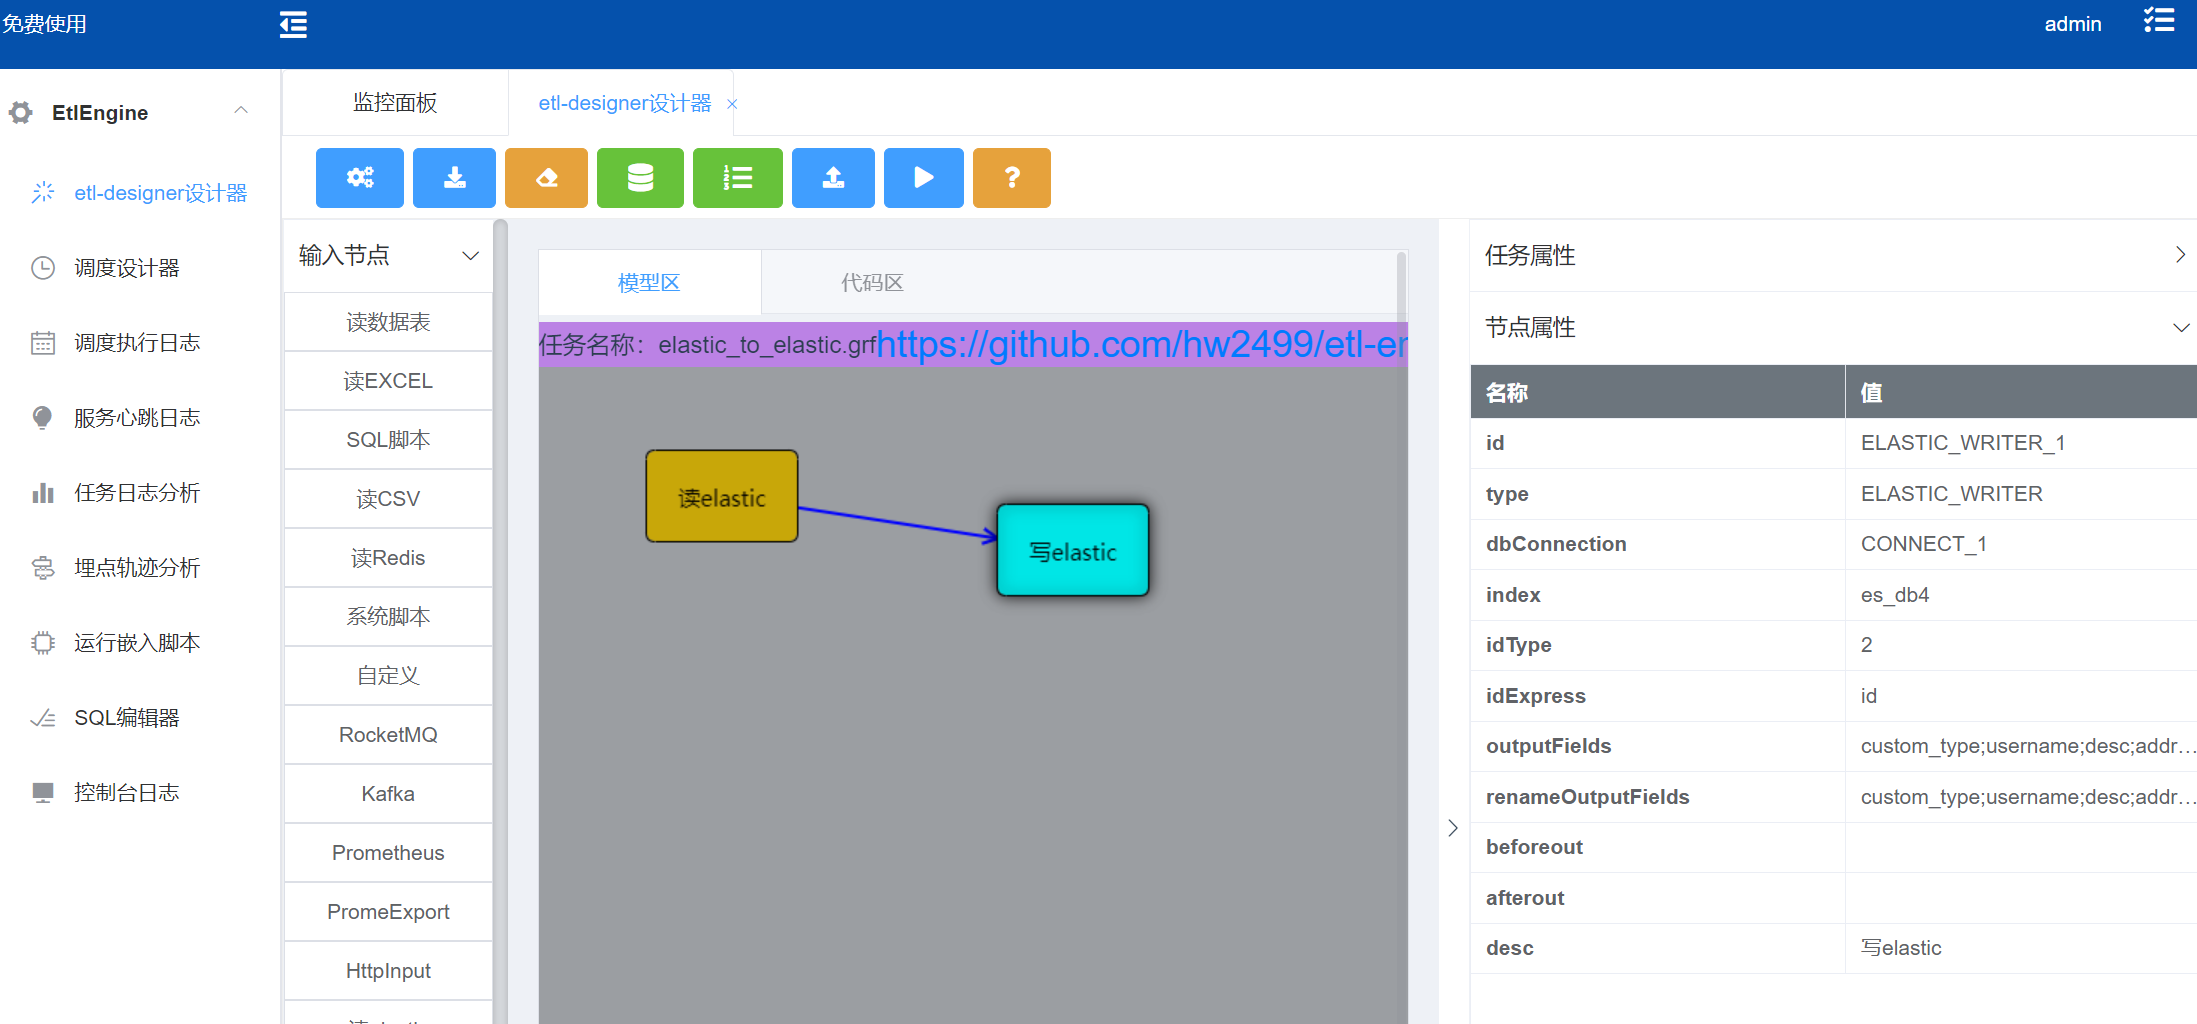Collapse the 节点属性 panel

[2181, 328]
